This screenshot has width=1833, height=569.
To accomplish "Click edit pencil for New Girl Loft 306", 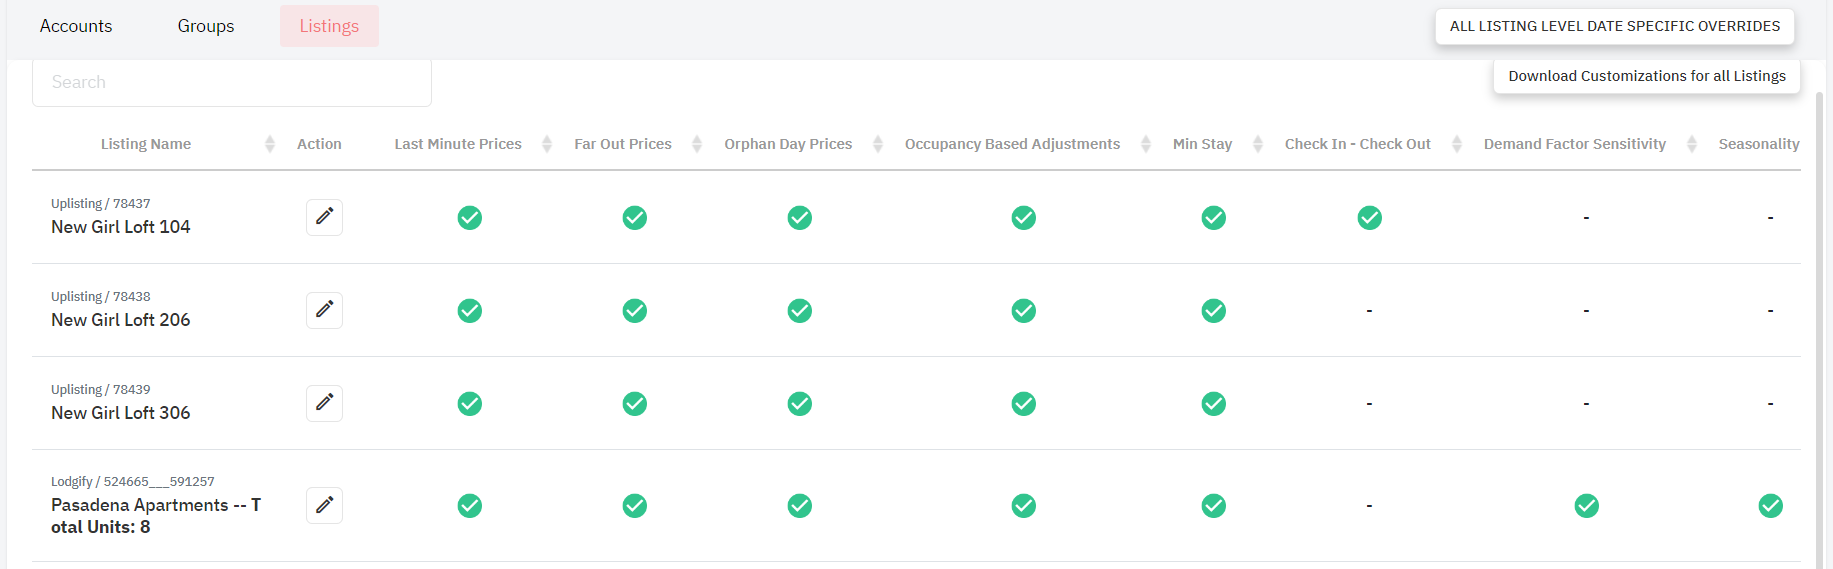I will point(324,403).
